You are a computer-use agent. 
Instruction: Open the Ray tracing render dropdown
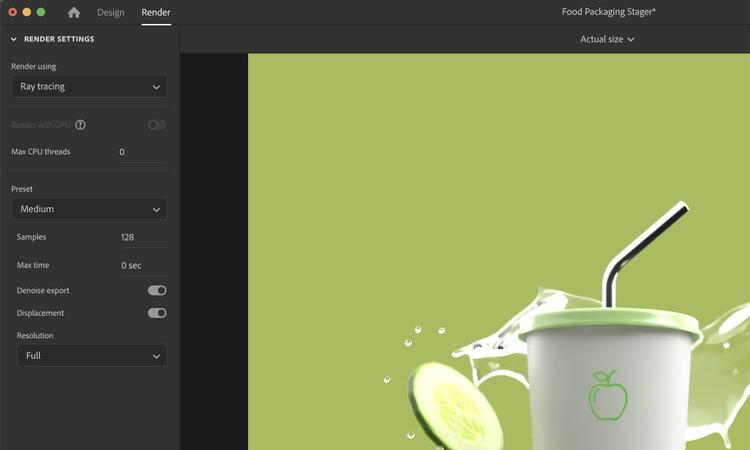[89, 87]
